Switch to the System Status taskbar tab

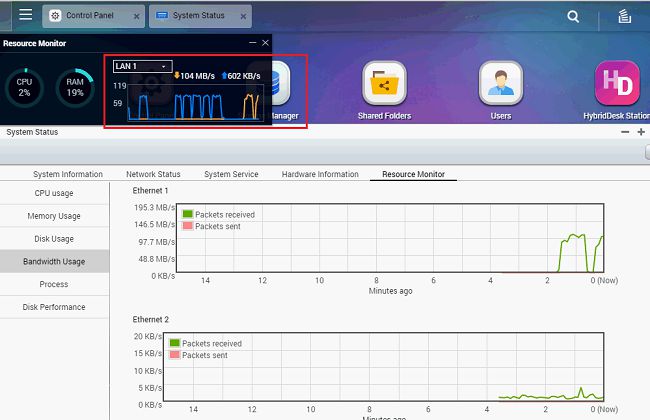coord(198,16)
